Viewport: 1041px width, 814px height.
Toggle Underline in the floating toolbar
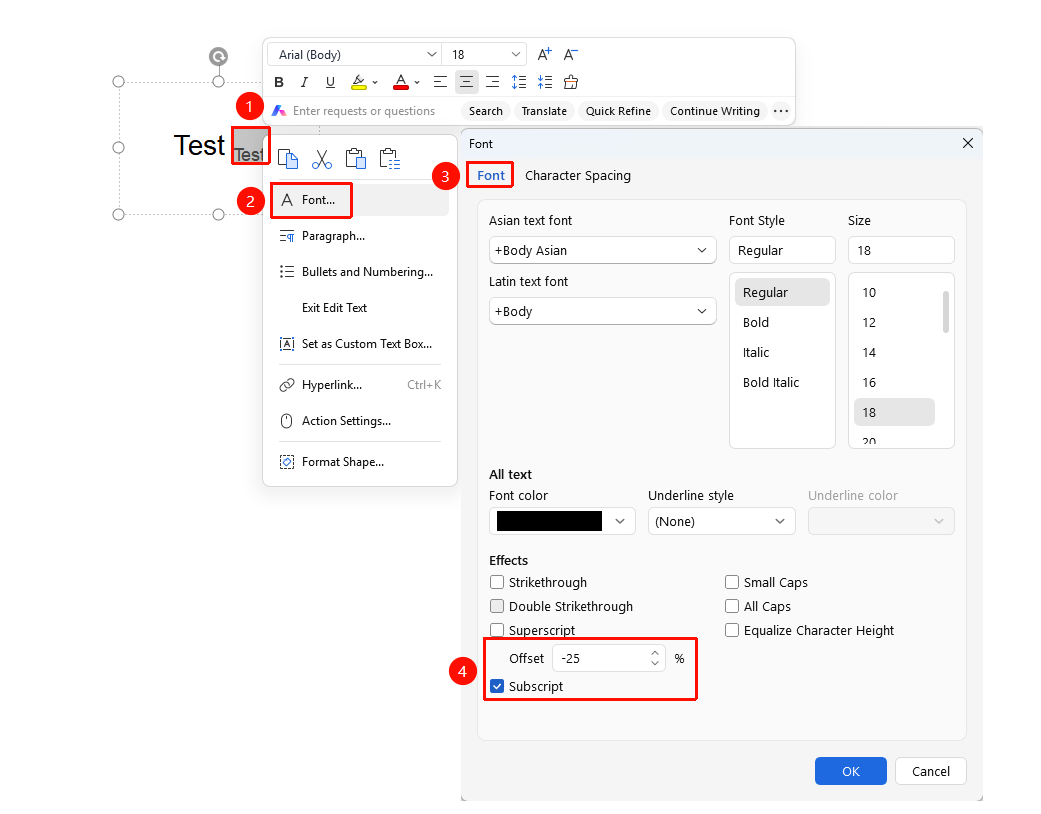point(330,82)
